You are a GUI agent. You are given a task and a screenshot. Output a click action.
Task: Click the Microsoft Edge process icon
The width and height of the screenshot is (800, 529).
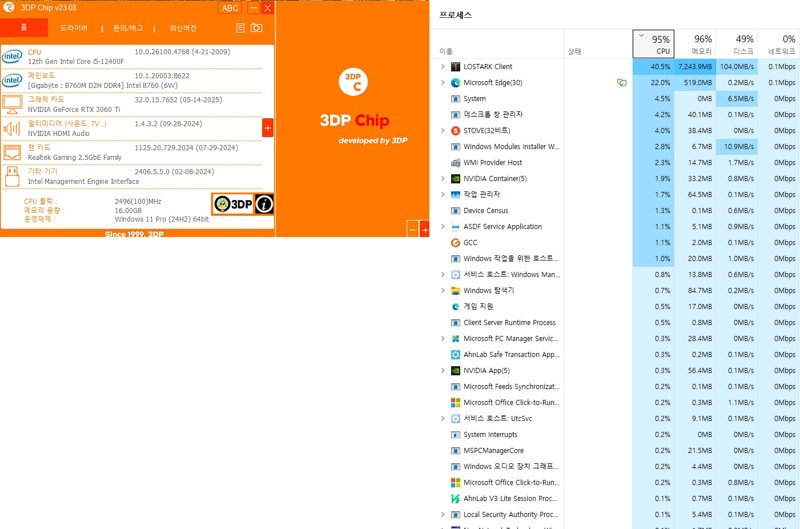point(456,83)
